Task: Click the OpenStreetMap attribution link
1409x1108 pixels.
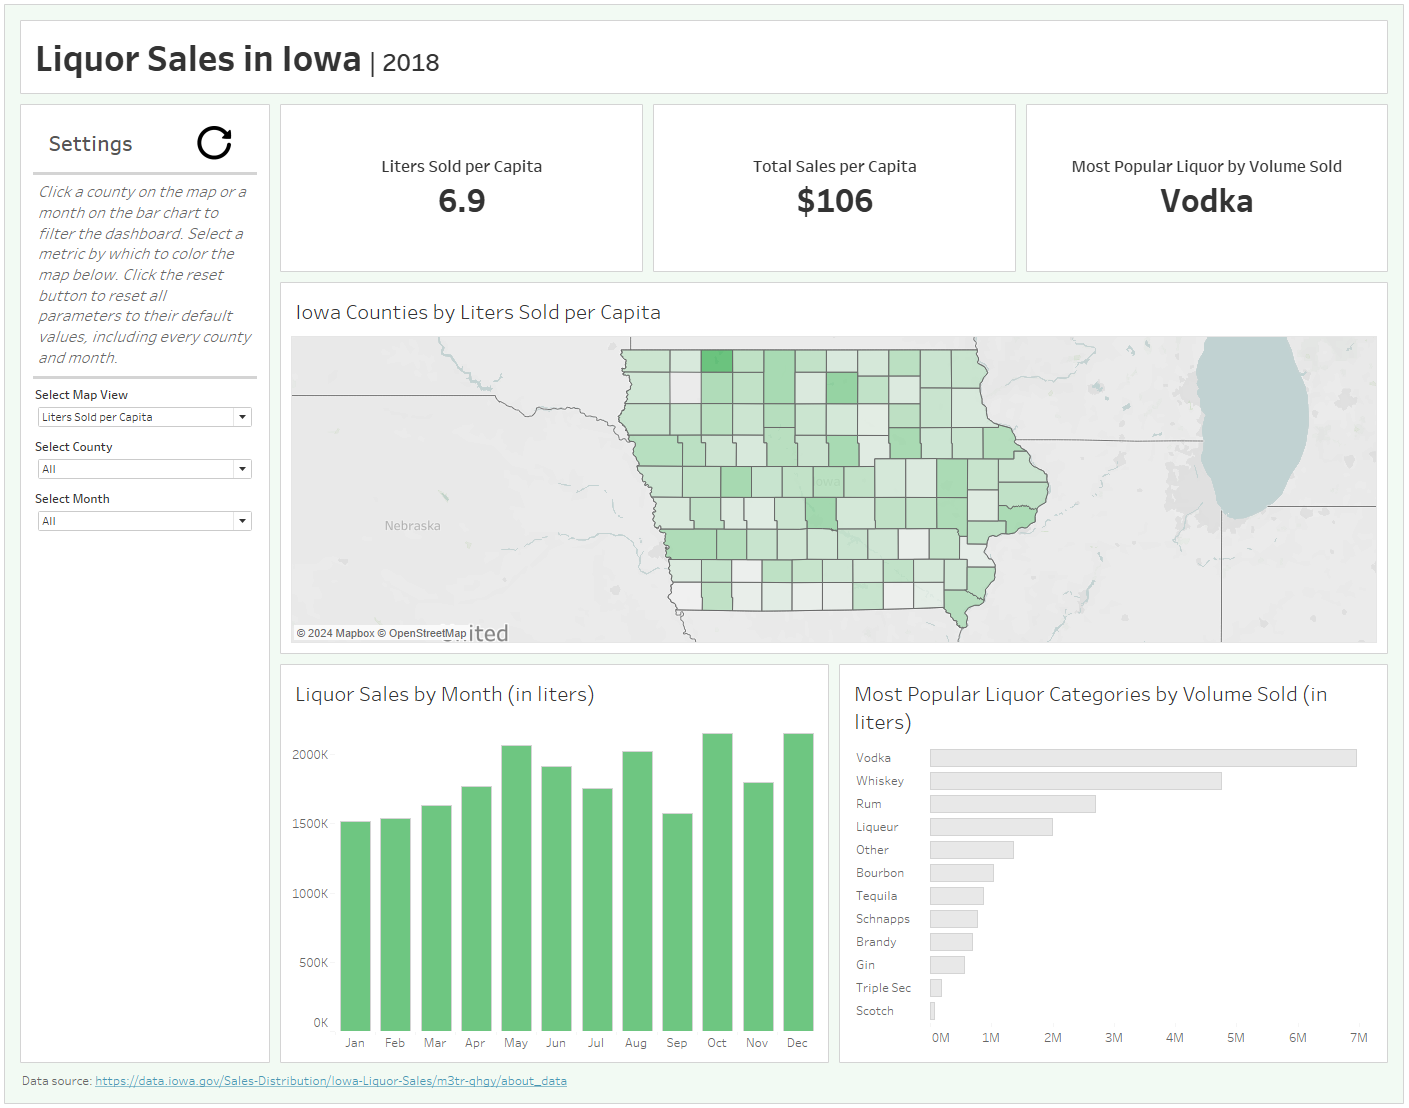Action: coord(427,633)
